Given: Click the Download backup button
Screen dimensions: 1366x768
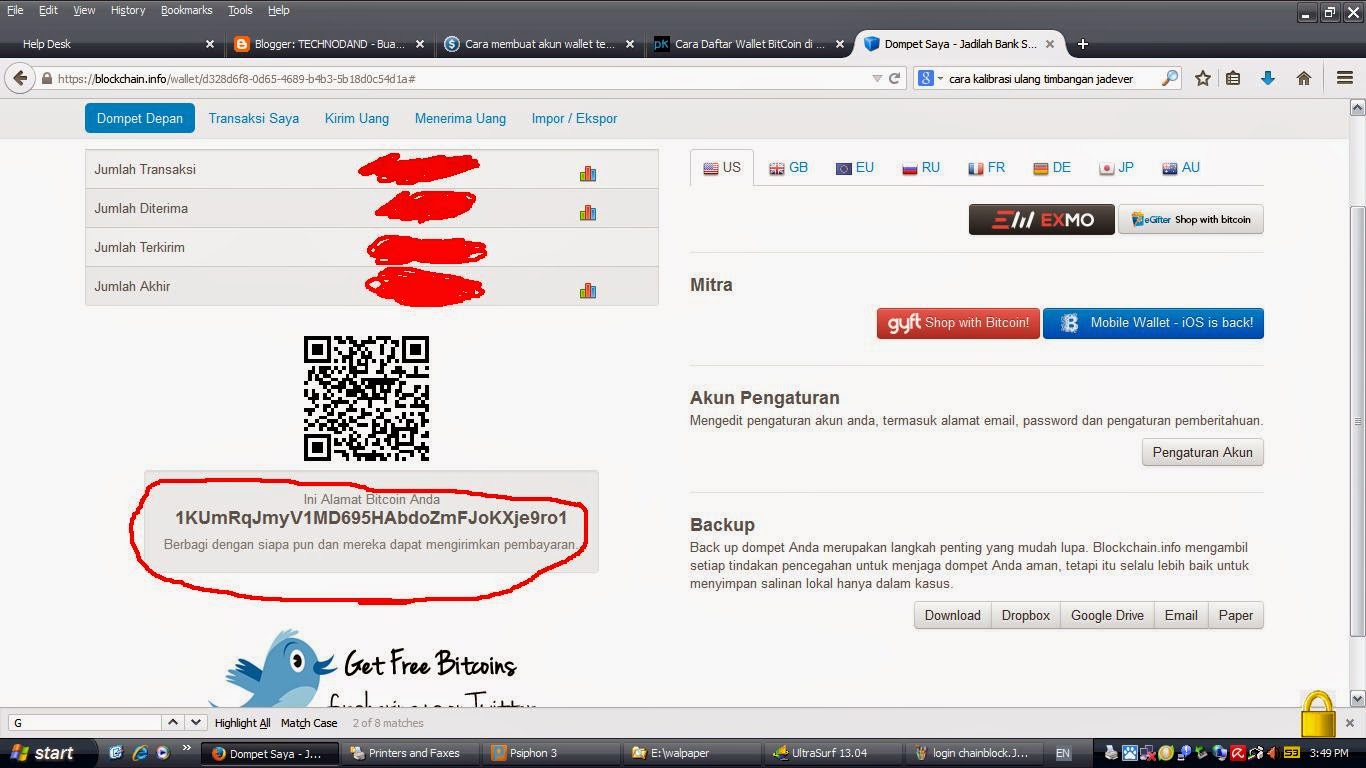Looking at the screenshot, I should pyautogui.click(x=952, y=615).
